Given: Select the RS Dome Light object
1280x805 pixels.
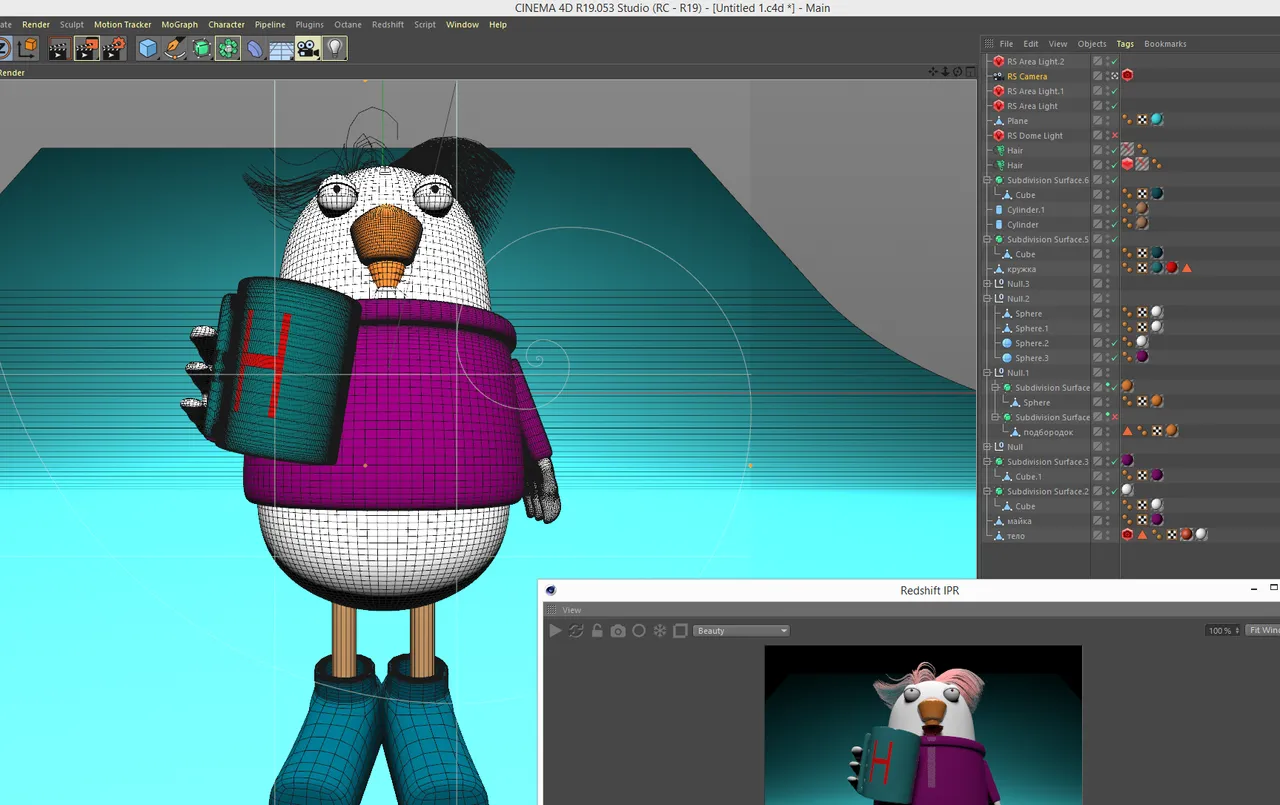Looking at the screenshot, I should (x=1035, y=136).
